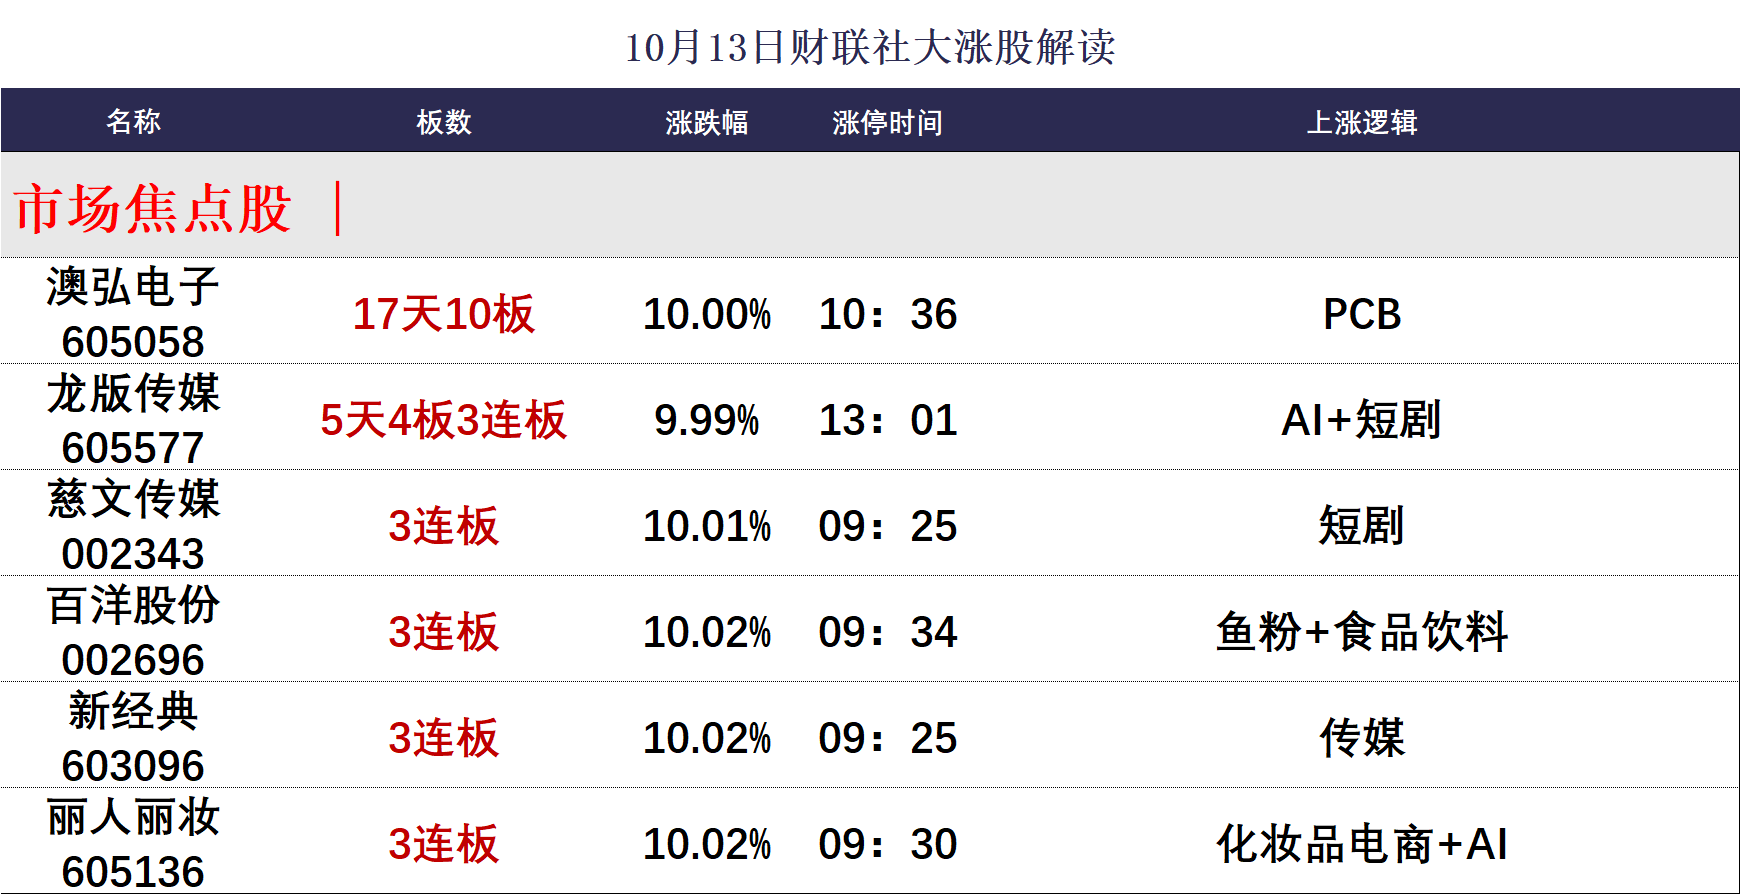The width and height of the screenshot is (1740, 894).
Task: Select the AI+短剧 logic cell
Action: click(1362, 420)
